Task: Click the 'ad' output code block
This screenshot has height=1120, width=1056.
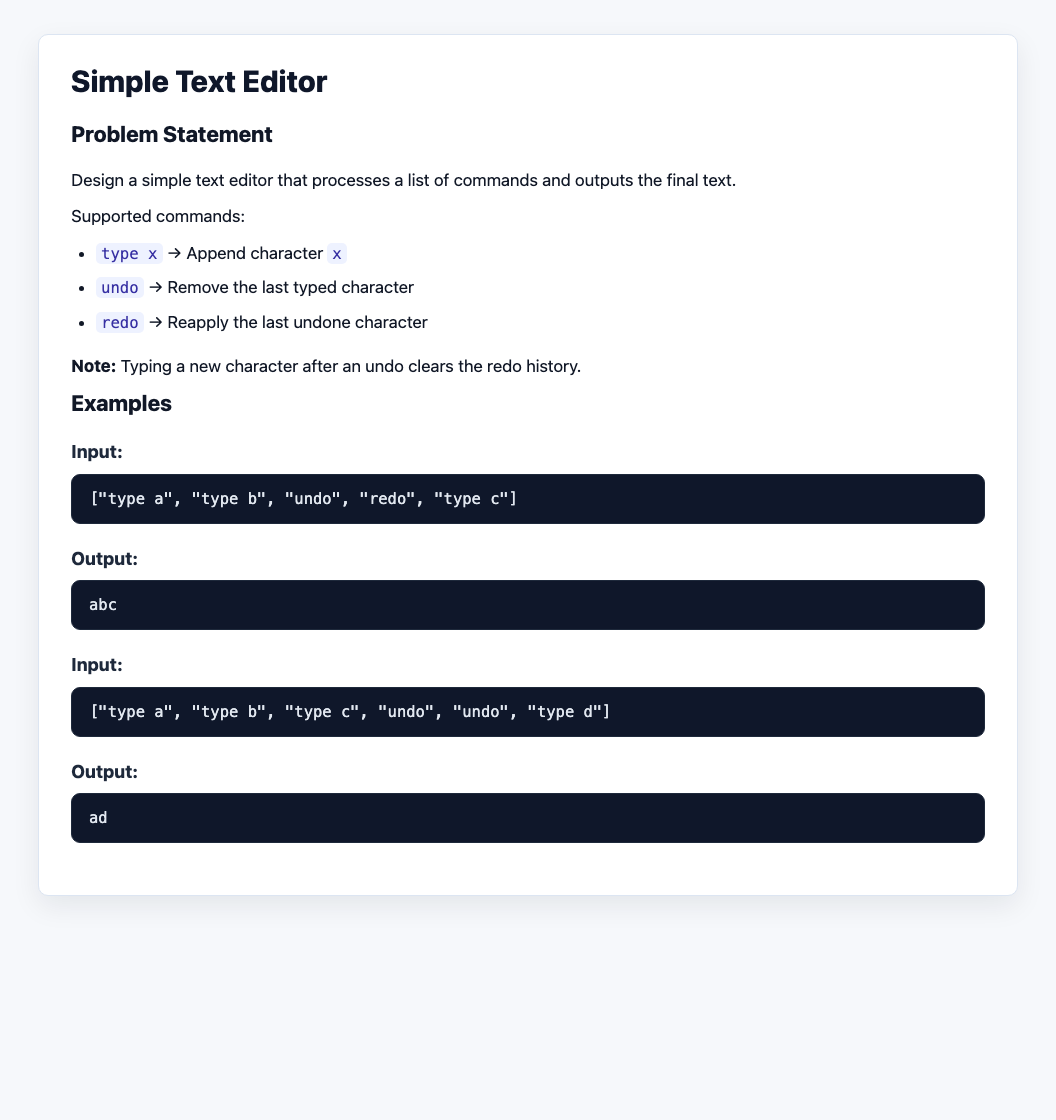Action: click(x=528, y=818)
